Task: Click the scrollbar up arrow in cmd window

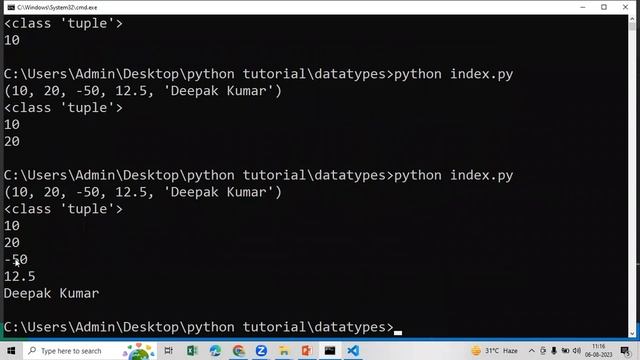Action: click(x=632, y=19)
